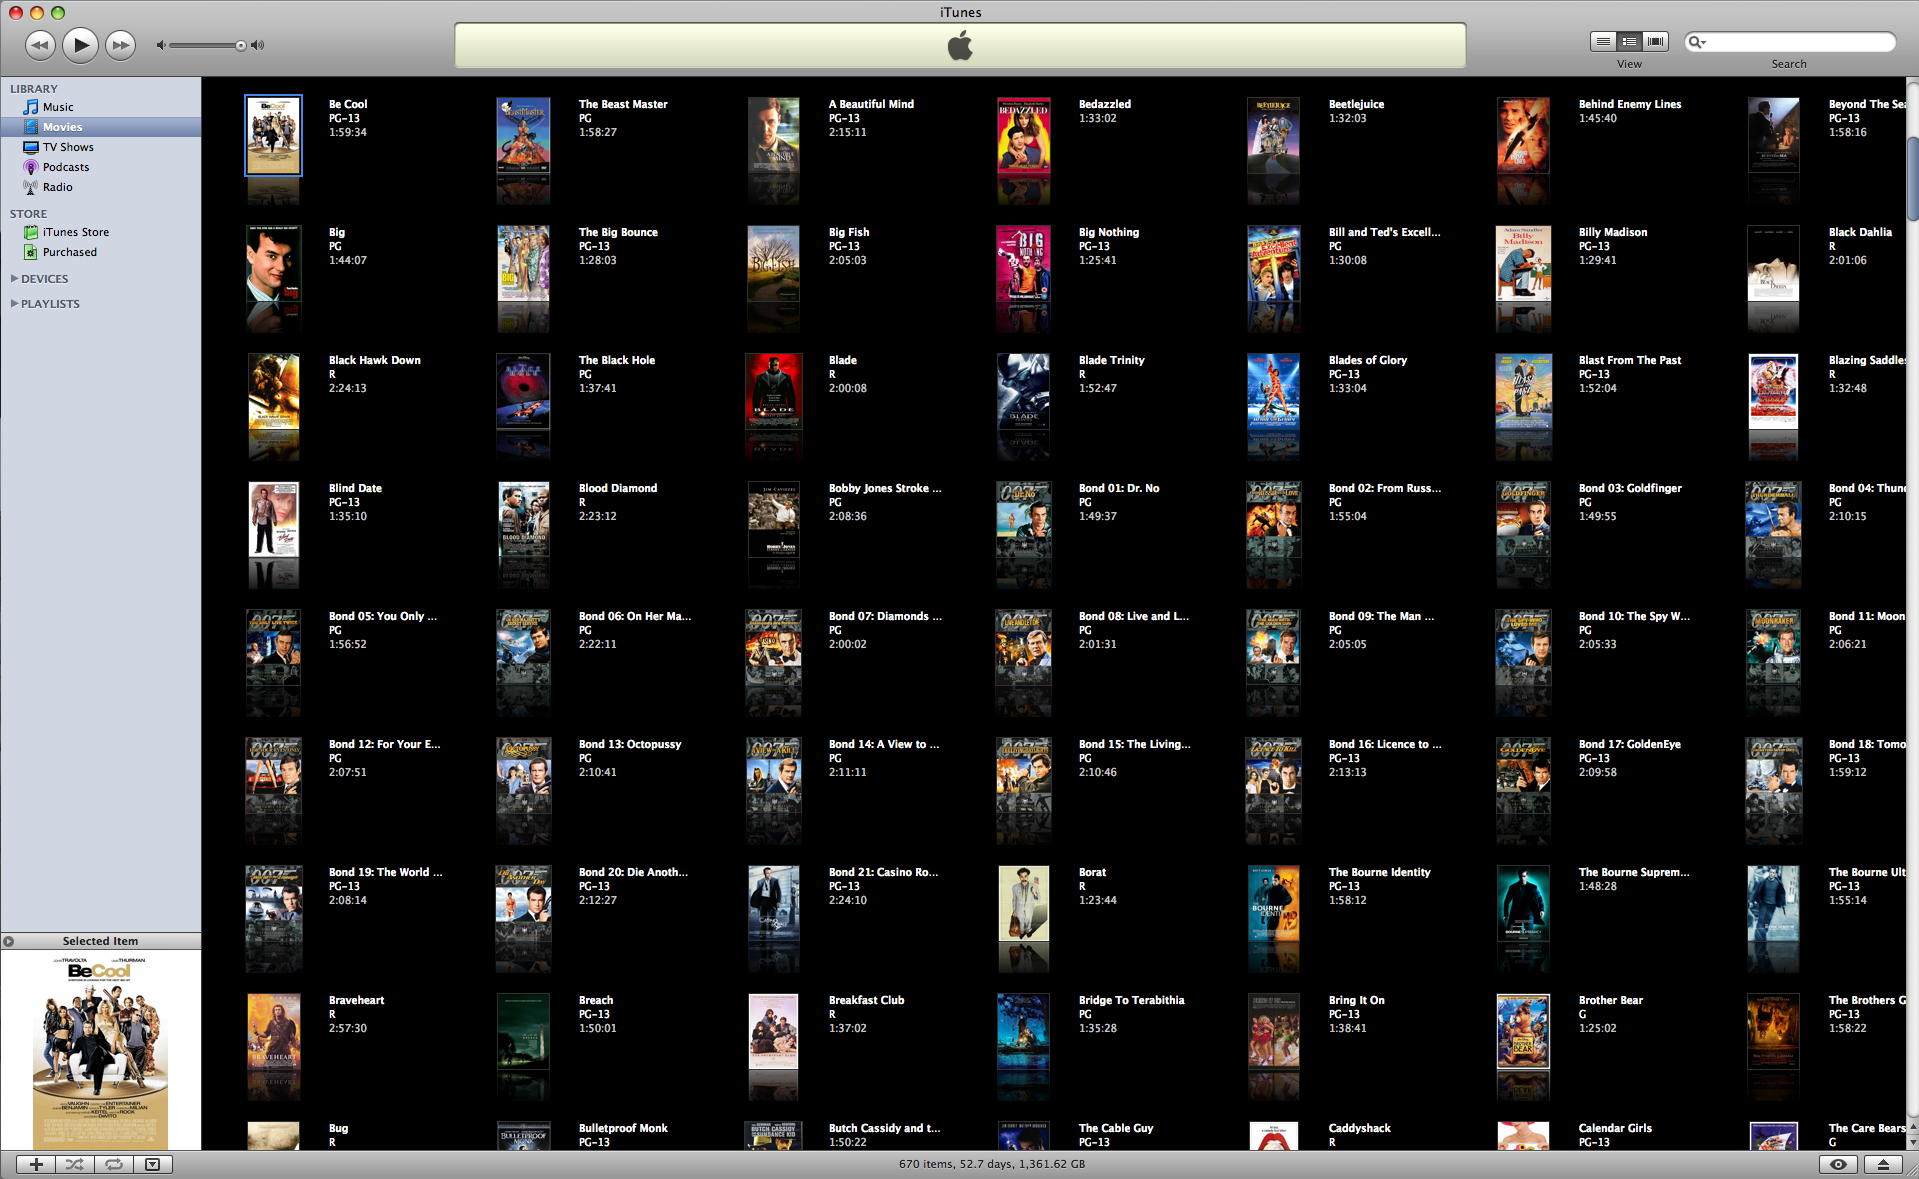This screenshot has width=1919, height=1179.
Task: Click the Be Cool artwork in Selected Item panel
Action: [x=100, y=1052]
